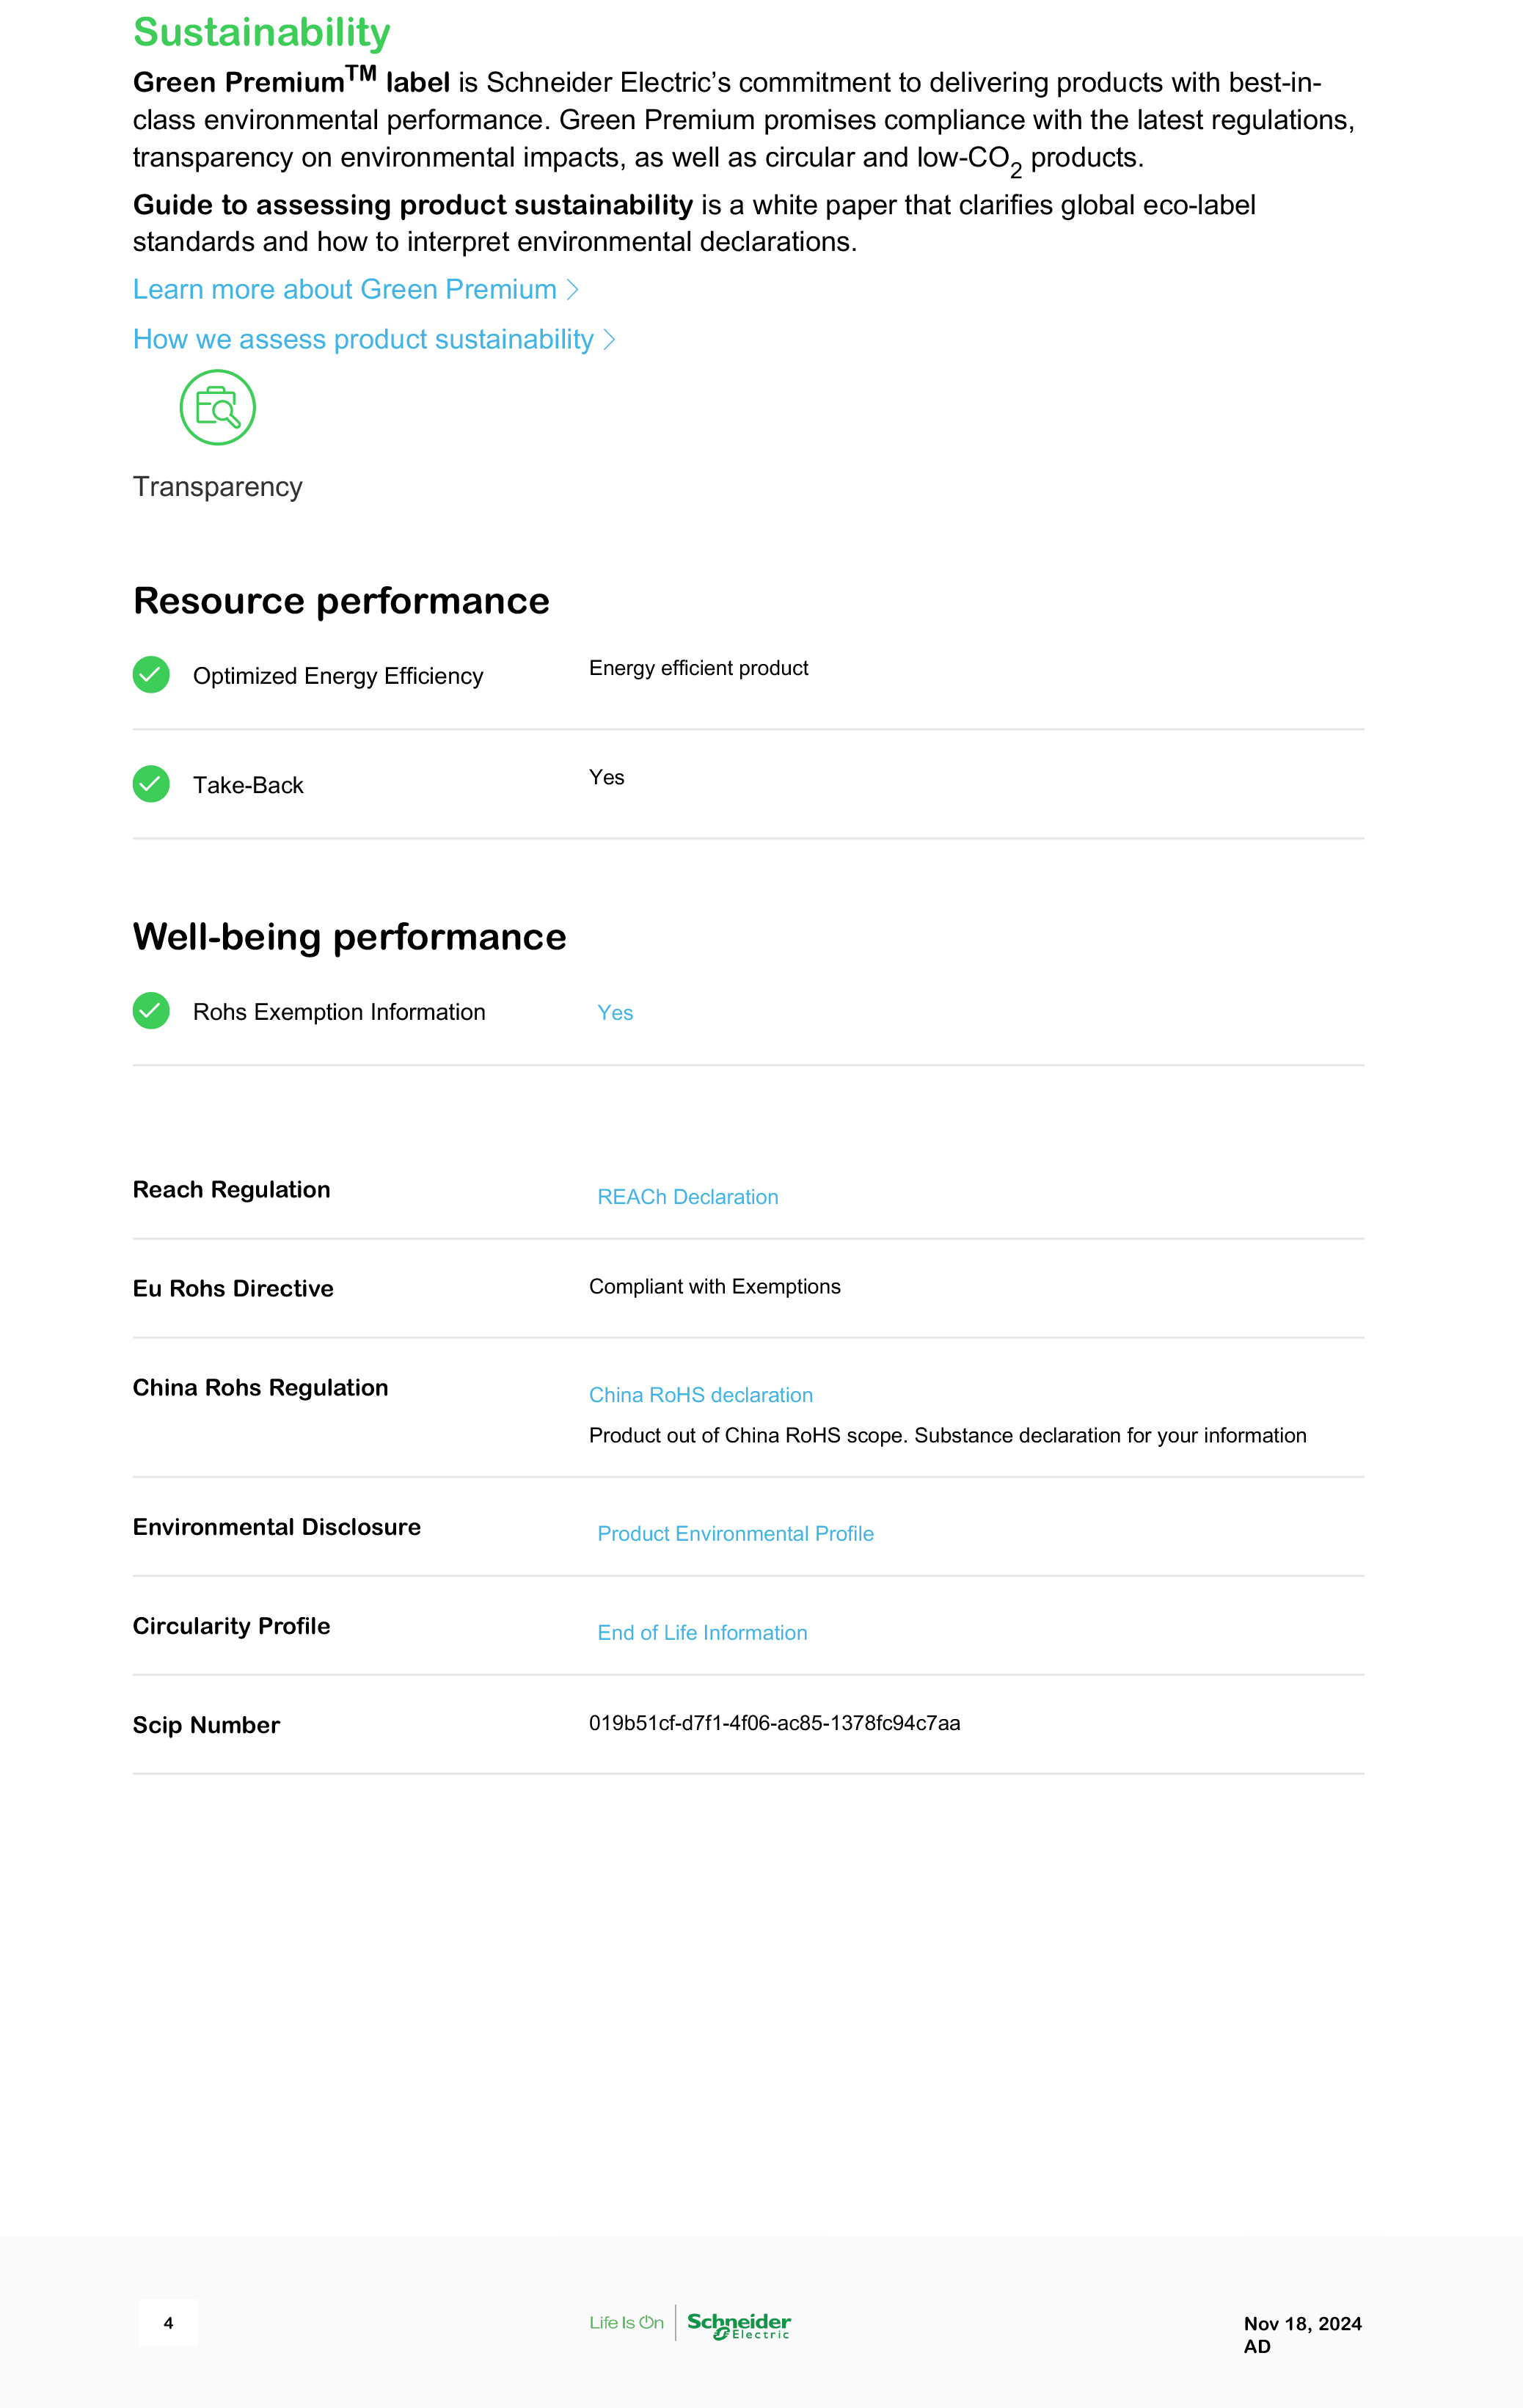The width and height of the screenshot is (1523, 2408).
Task: Click chevron after Green Premium link
Action: point(573,290)
